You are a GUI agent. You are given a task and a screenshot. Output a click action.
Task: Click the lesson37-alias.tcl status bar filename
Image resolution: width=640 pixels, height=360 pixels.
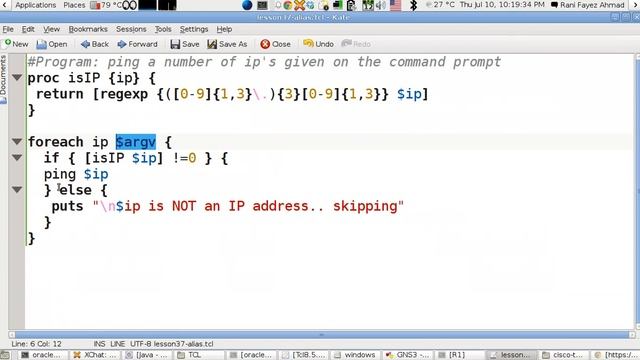pyautogui.click(x=184, y=344)
